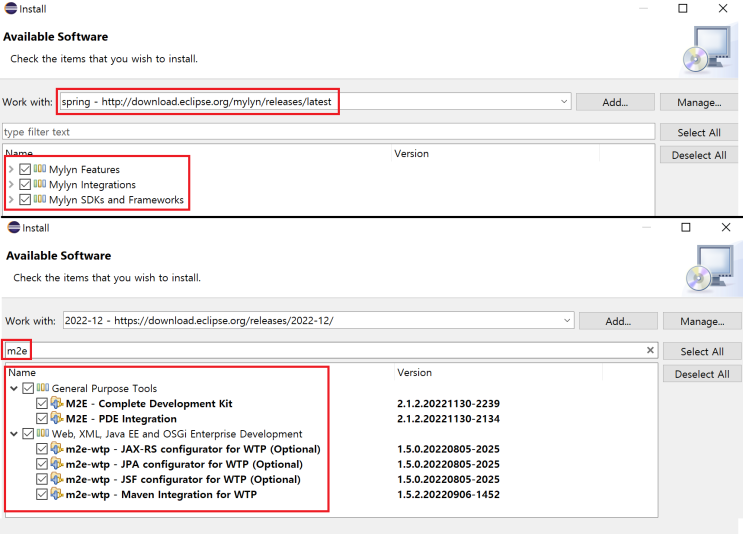Image resolution: width=743 pixels, height=534 pixels.
Task: Click Manage... button in upper Install window
Action: 699,102
